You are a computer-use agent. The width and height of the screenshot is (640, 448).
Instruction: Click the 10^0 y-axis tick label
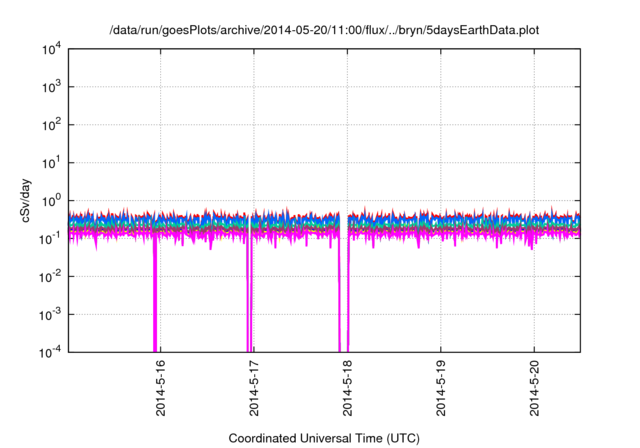pos(51,201)
